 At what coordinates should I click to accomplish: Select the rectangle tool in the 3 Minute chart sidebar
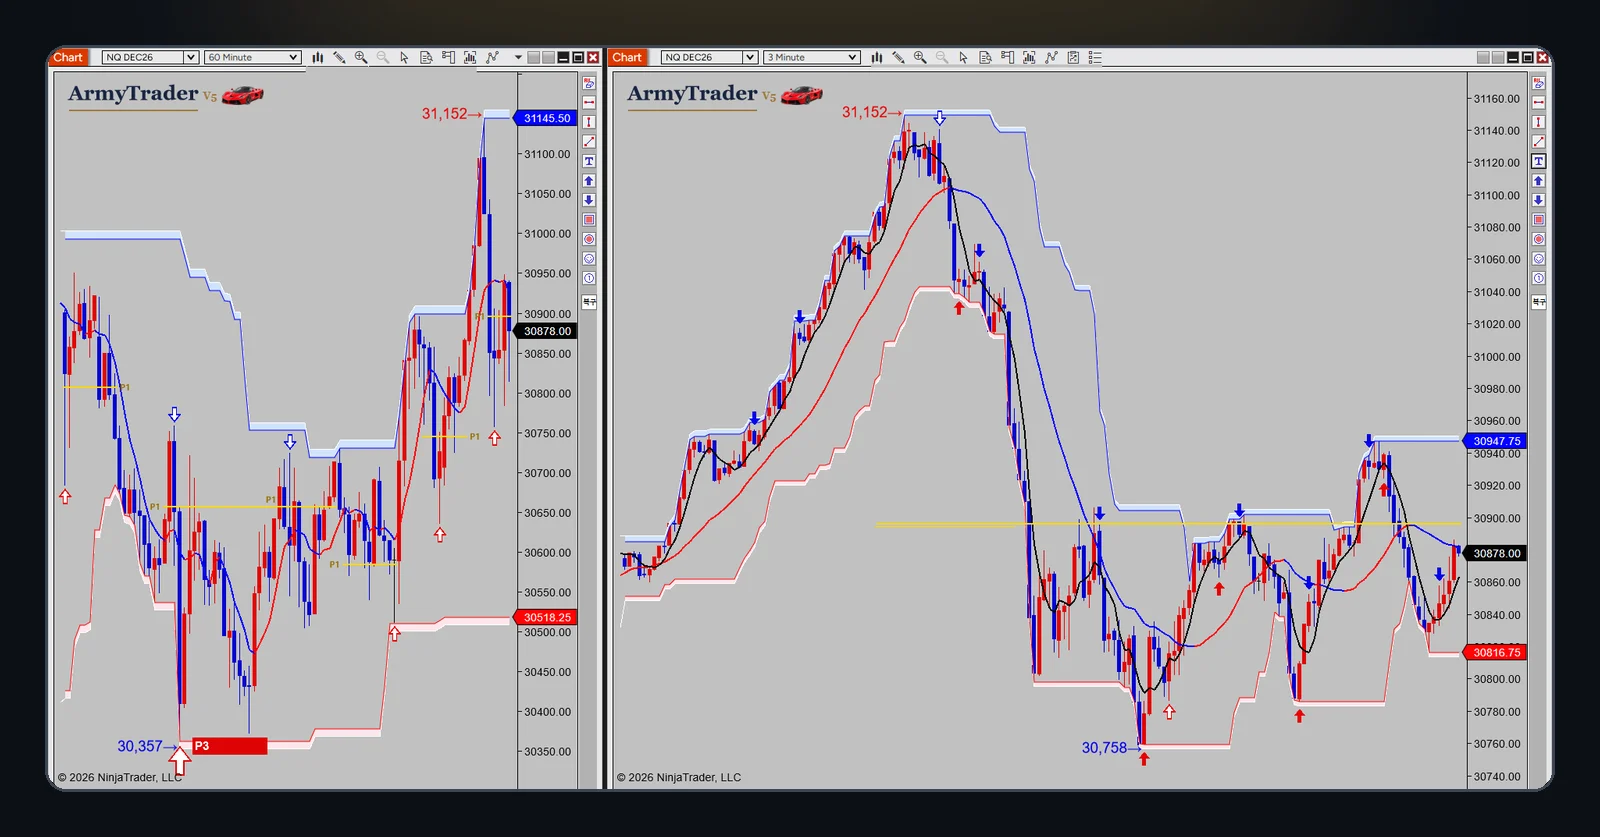tap(1539, 219)
